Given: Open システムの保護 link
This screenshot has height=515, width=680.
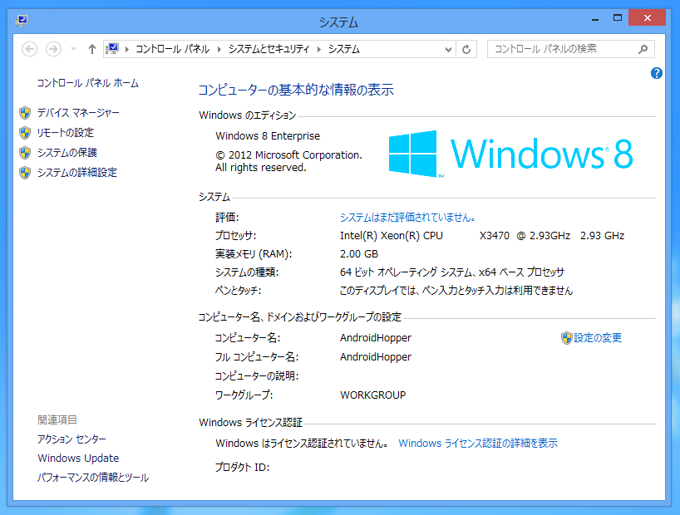Looking at the screenshot, I should 67,153.
